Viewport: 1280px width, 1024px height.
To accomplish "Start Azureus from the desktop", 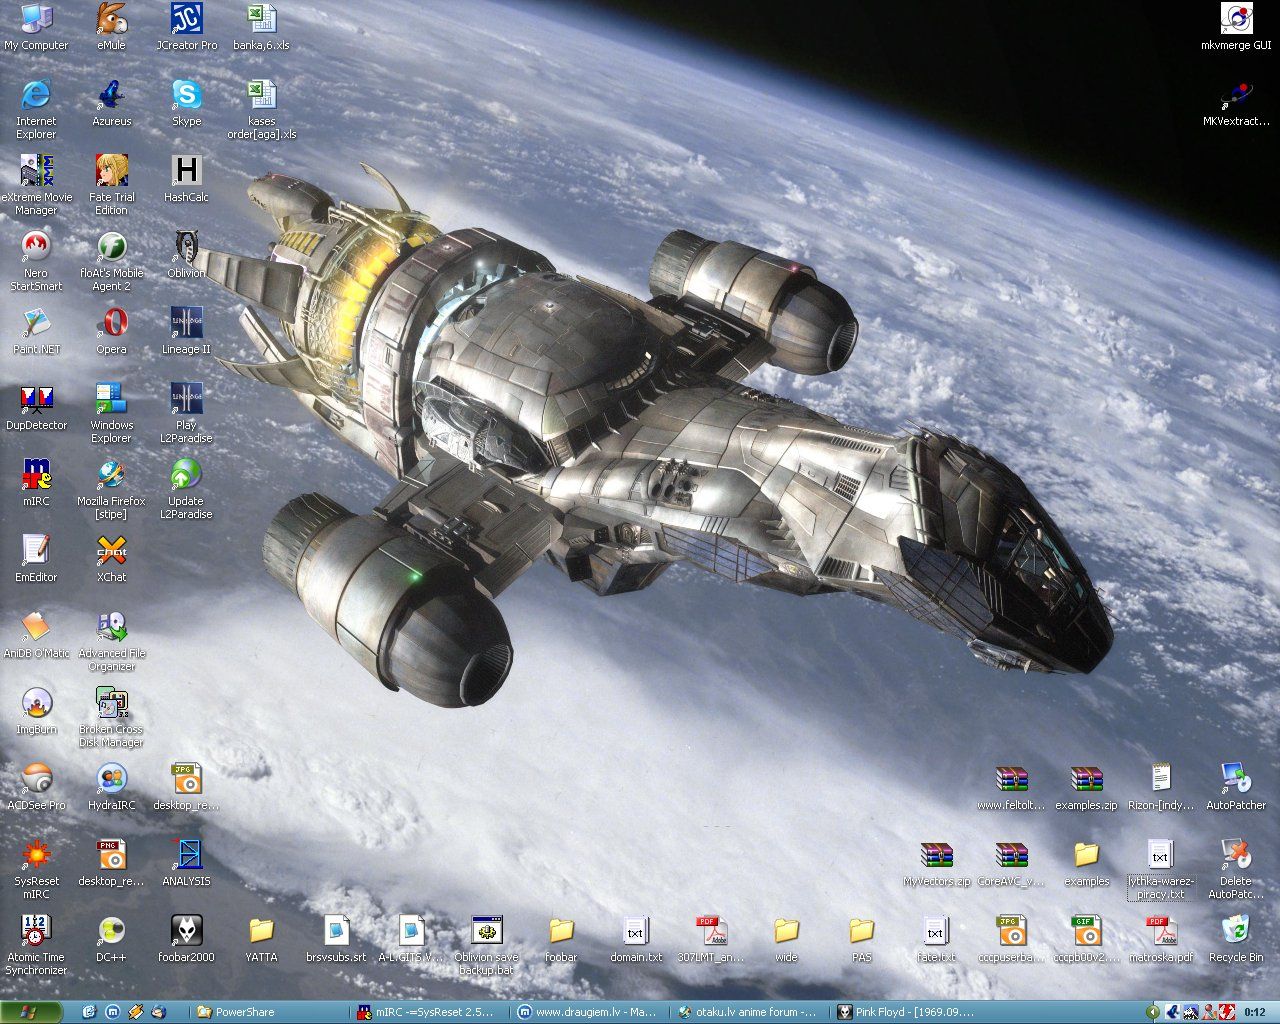I will click(x=111, y=103).
